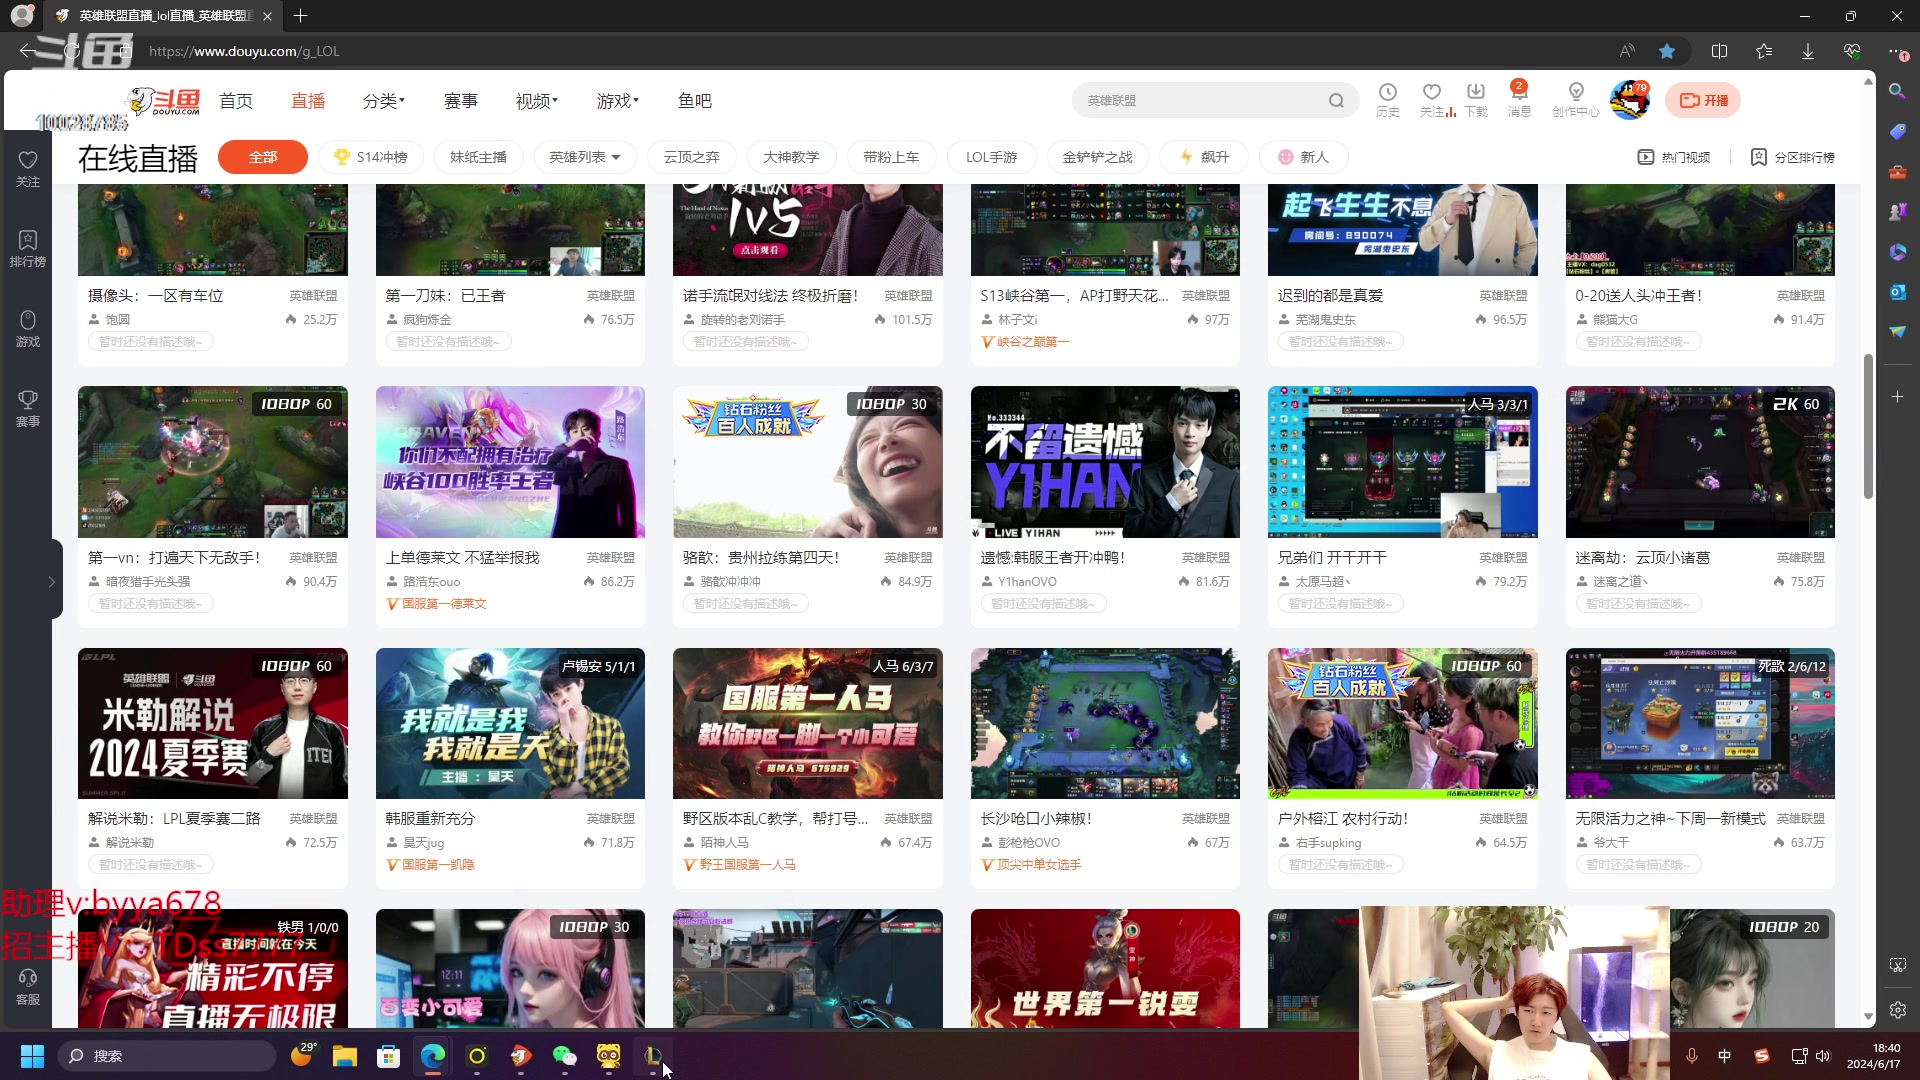The height and width of the screenshot is (1080, 1920).
Task: Click the microphone icon in system tray
Action: pyautogui.click(x=1692, y=1056)
